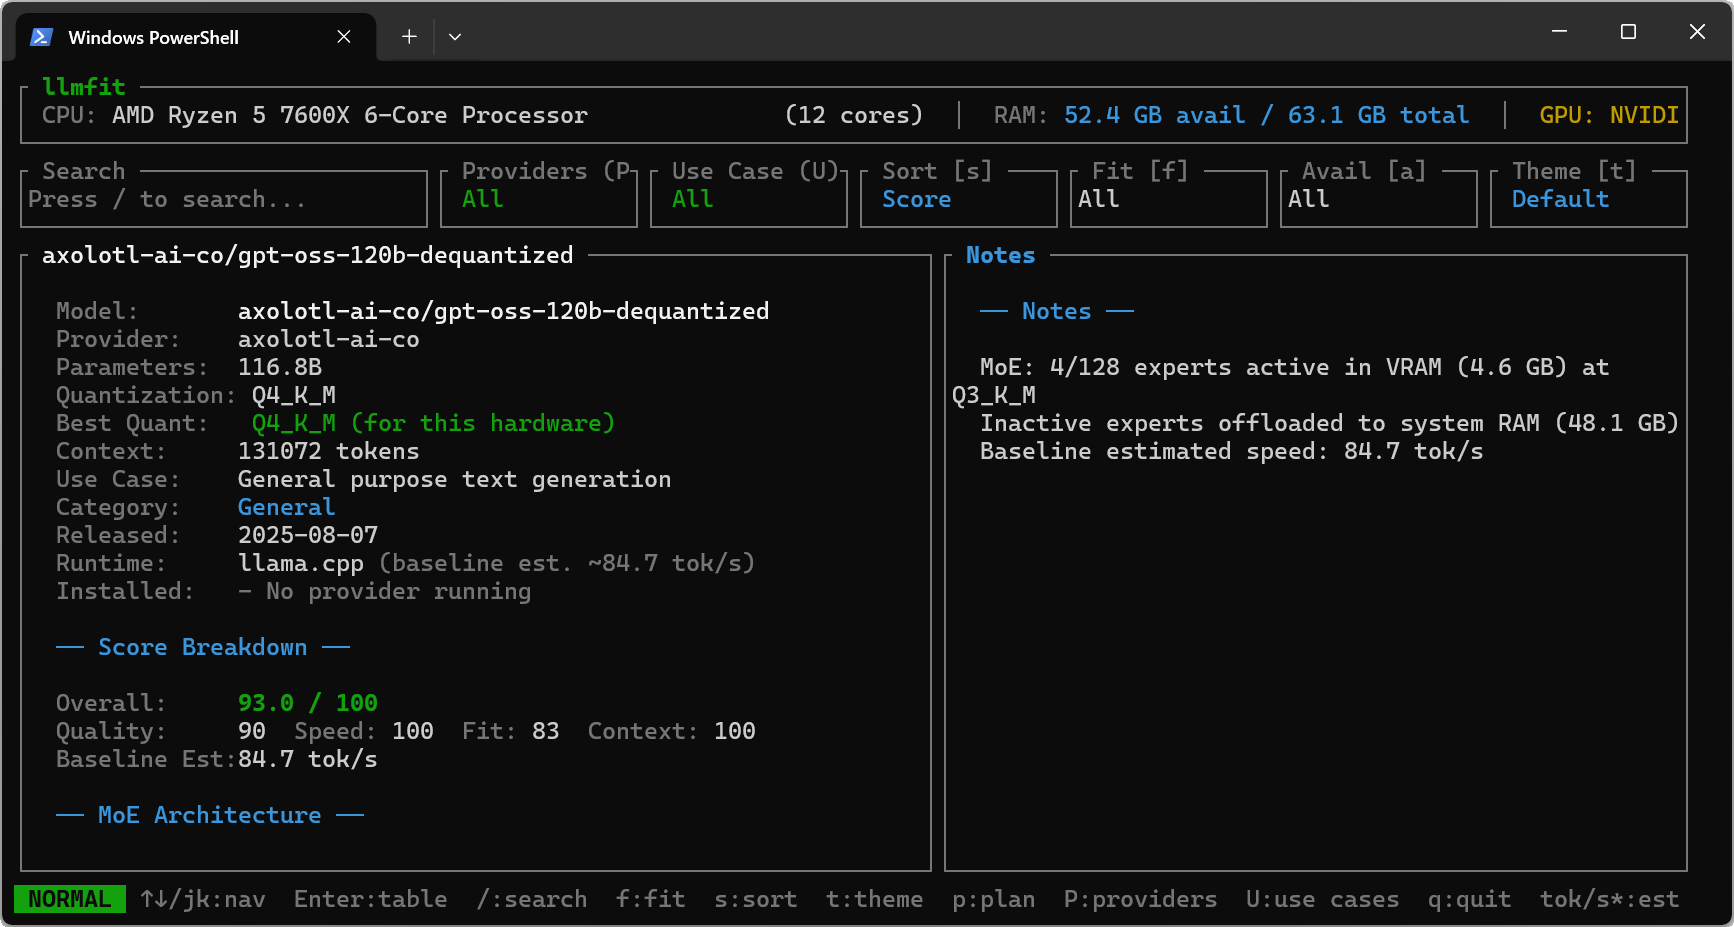Select the Notes panel title
Viewport: 1734px width, 927px height.
[x=1000, y=255]
